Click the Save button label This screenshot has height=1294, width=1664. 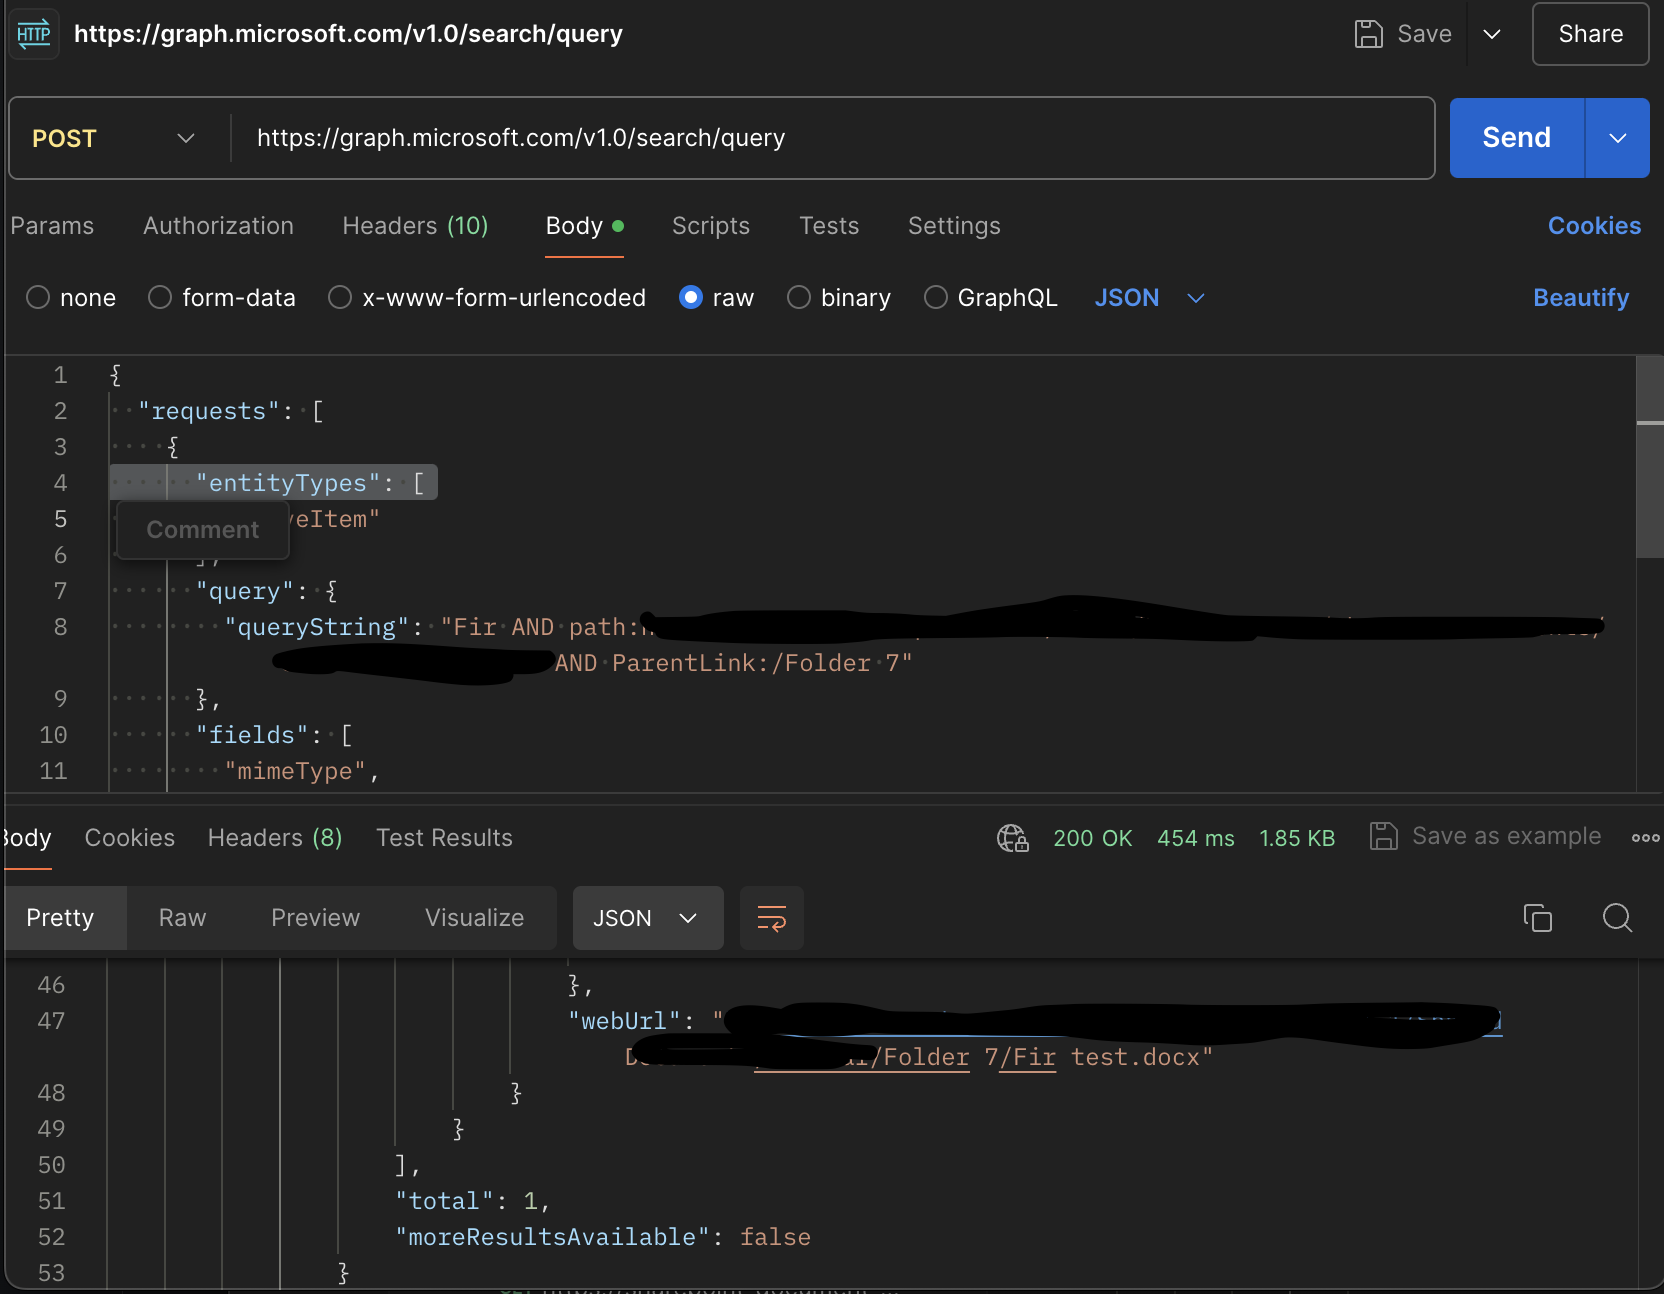(x=1424, y=34)
